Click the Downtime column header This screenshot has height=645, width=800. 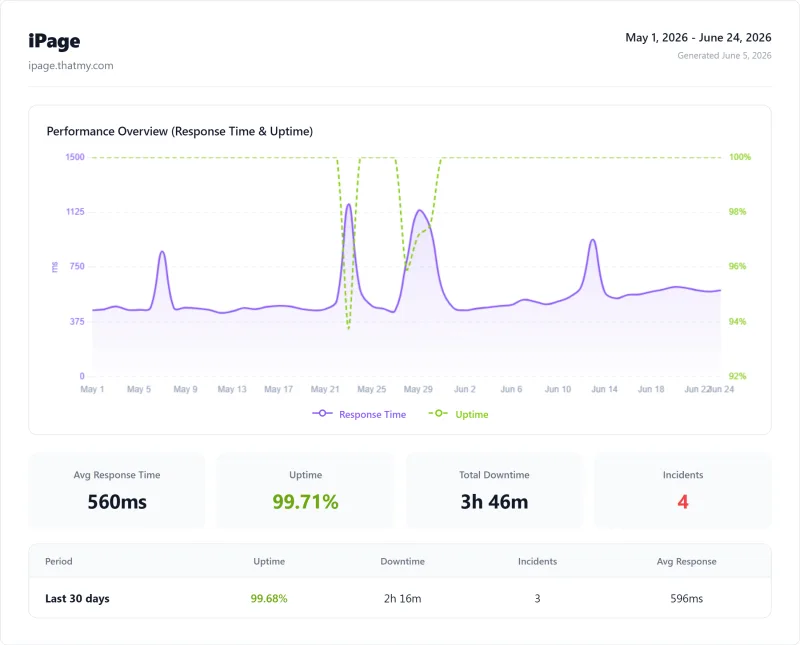403,561
